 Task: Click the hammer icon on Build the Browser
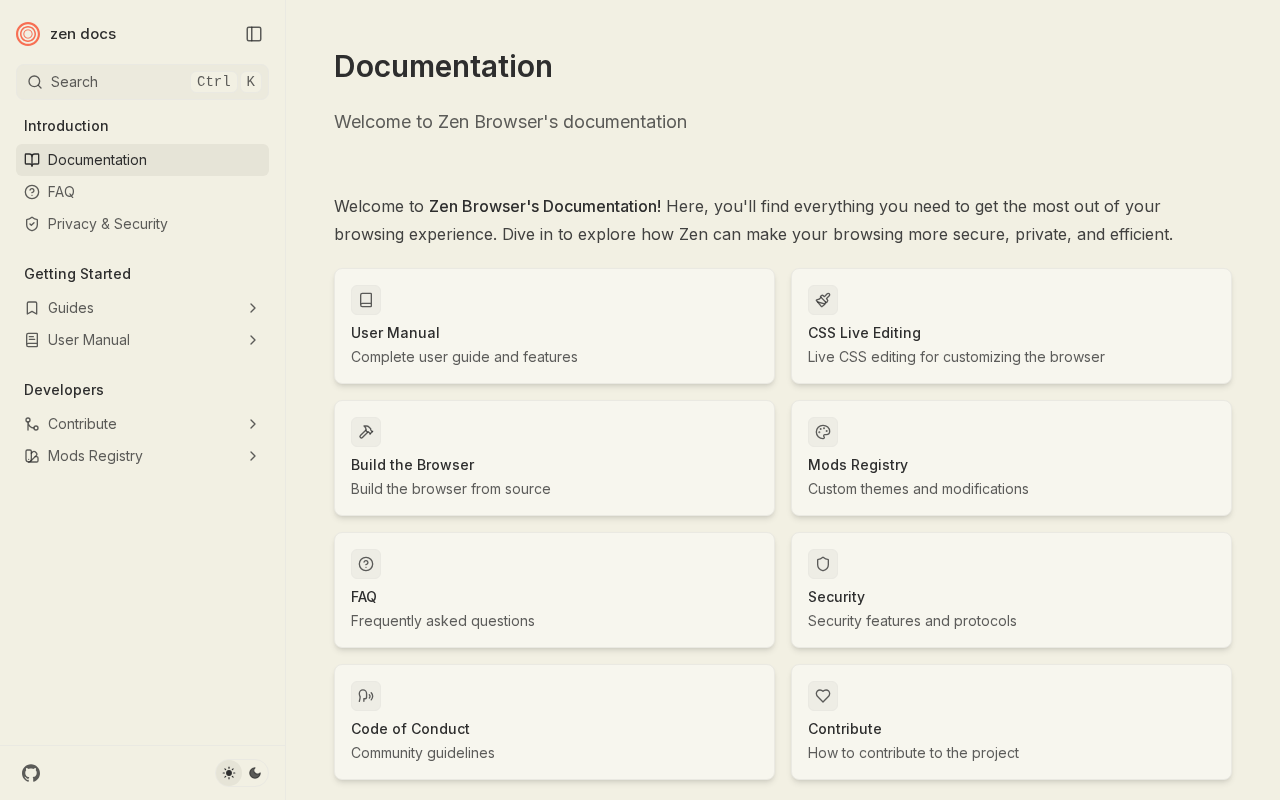click(x=366, y=432)
